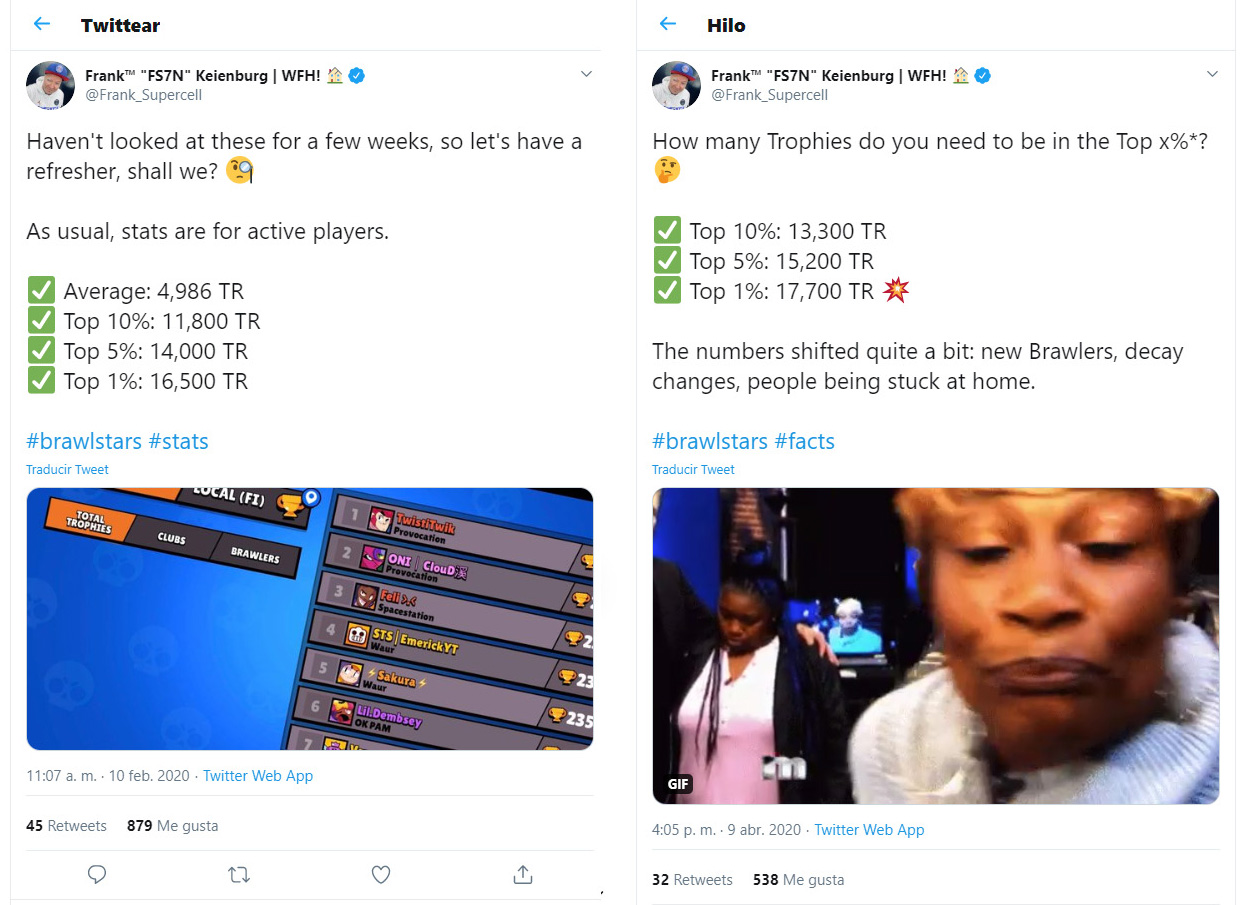Viewport: 1259px width, 905px height.
Task: Open Frank's avatar in left tweet
Action: click(50, 85)
